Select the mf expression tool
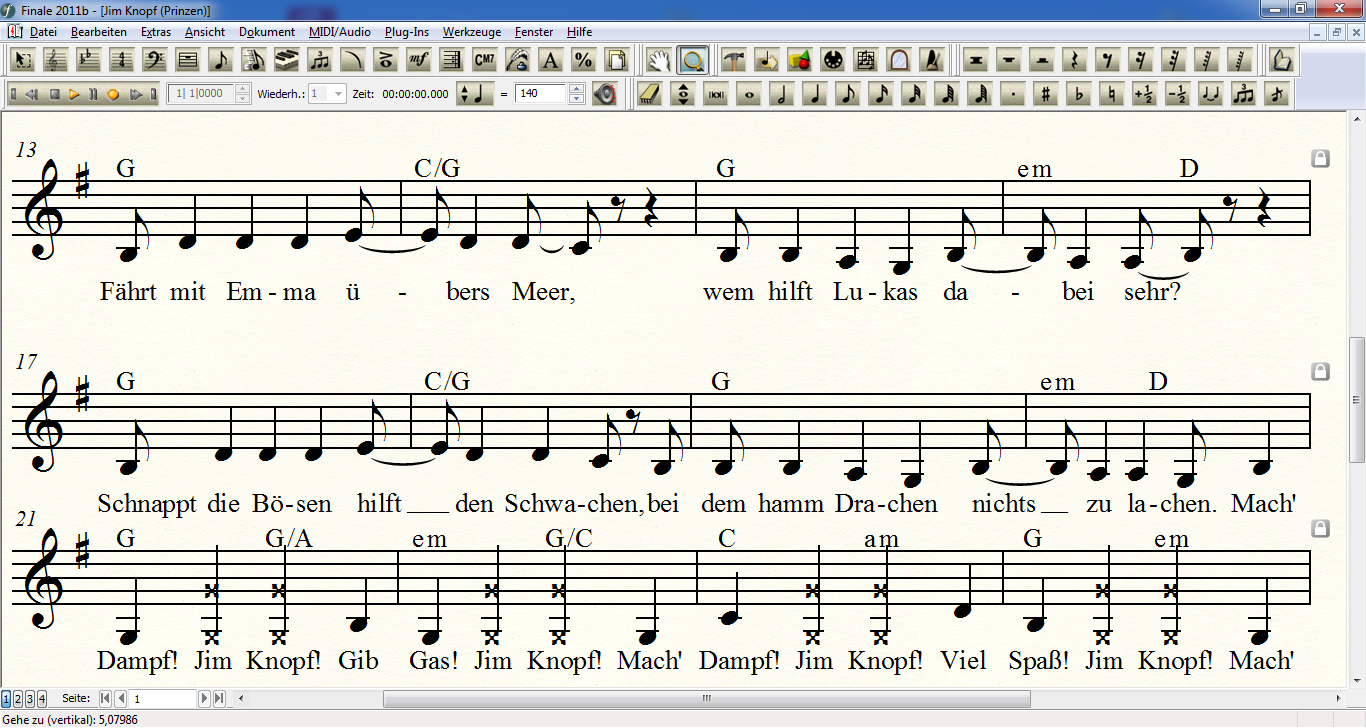Viewport: 1366px width, 728px height. (x=418, y=60)
